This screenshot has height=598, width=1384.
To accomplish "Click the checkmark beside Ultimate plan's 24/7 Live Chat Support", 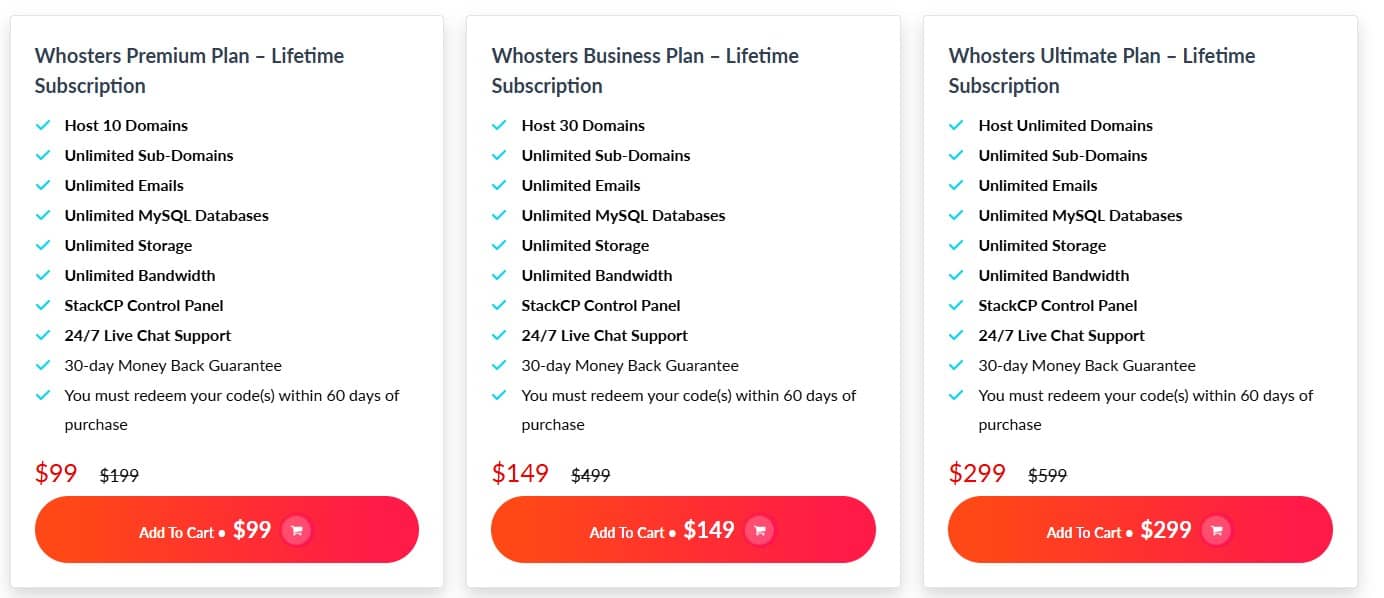I will point(957,336).
